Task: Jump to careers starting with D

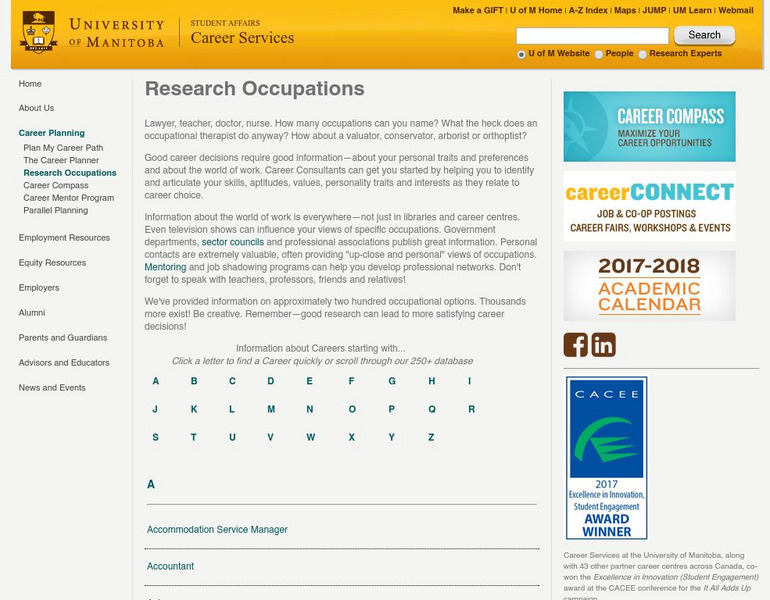Action: pyautogui.click(x=271, y=381)
